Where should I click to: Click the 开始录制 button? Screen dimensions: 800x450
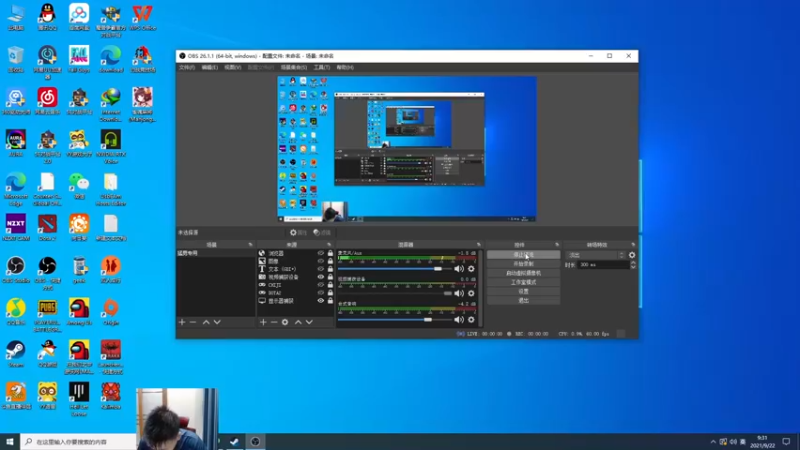pos(523,264)
